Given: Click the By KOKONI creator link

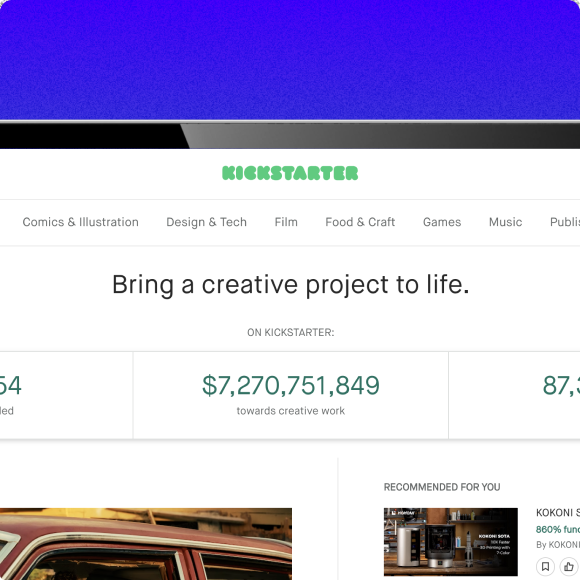Looking at the screenshot, I should coord(558,544).
